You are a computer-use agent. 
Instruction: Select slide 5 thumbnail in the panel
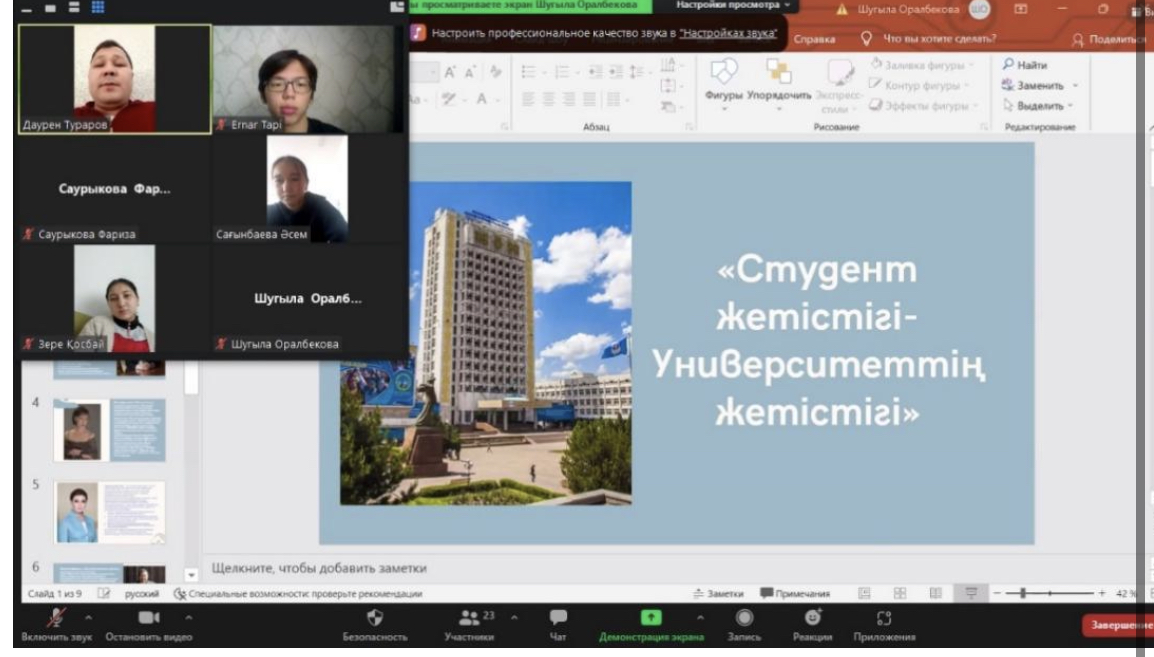(x=110, y=511)
